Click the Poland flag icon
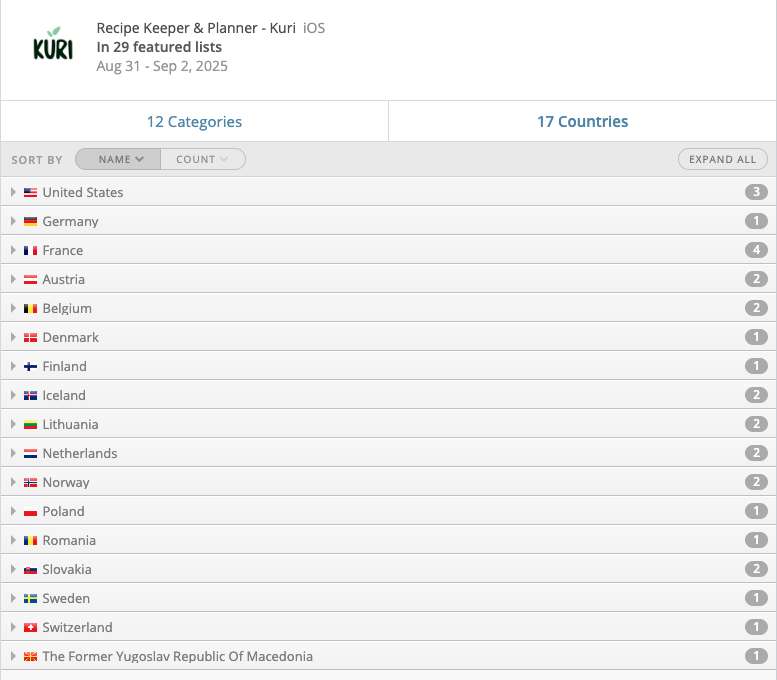 pos(30,511)
